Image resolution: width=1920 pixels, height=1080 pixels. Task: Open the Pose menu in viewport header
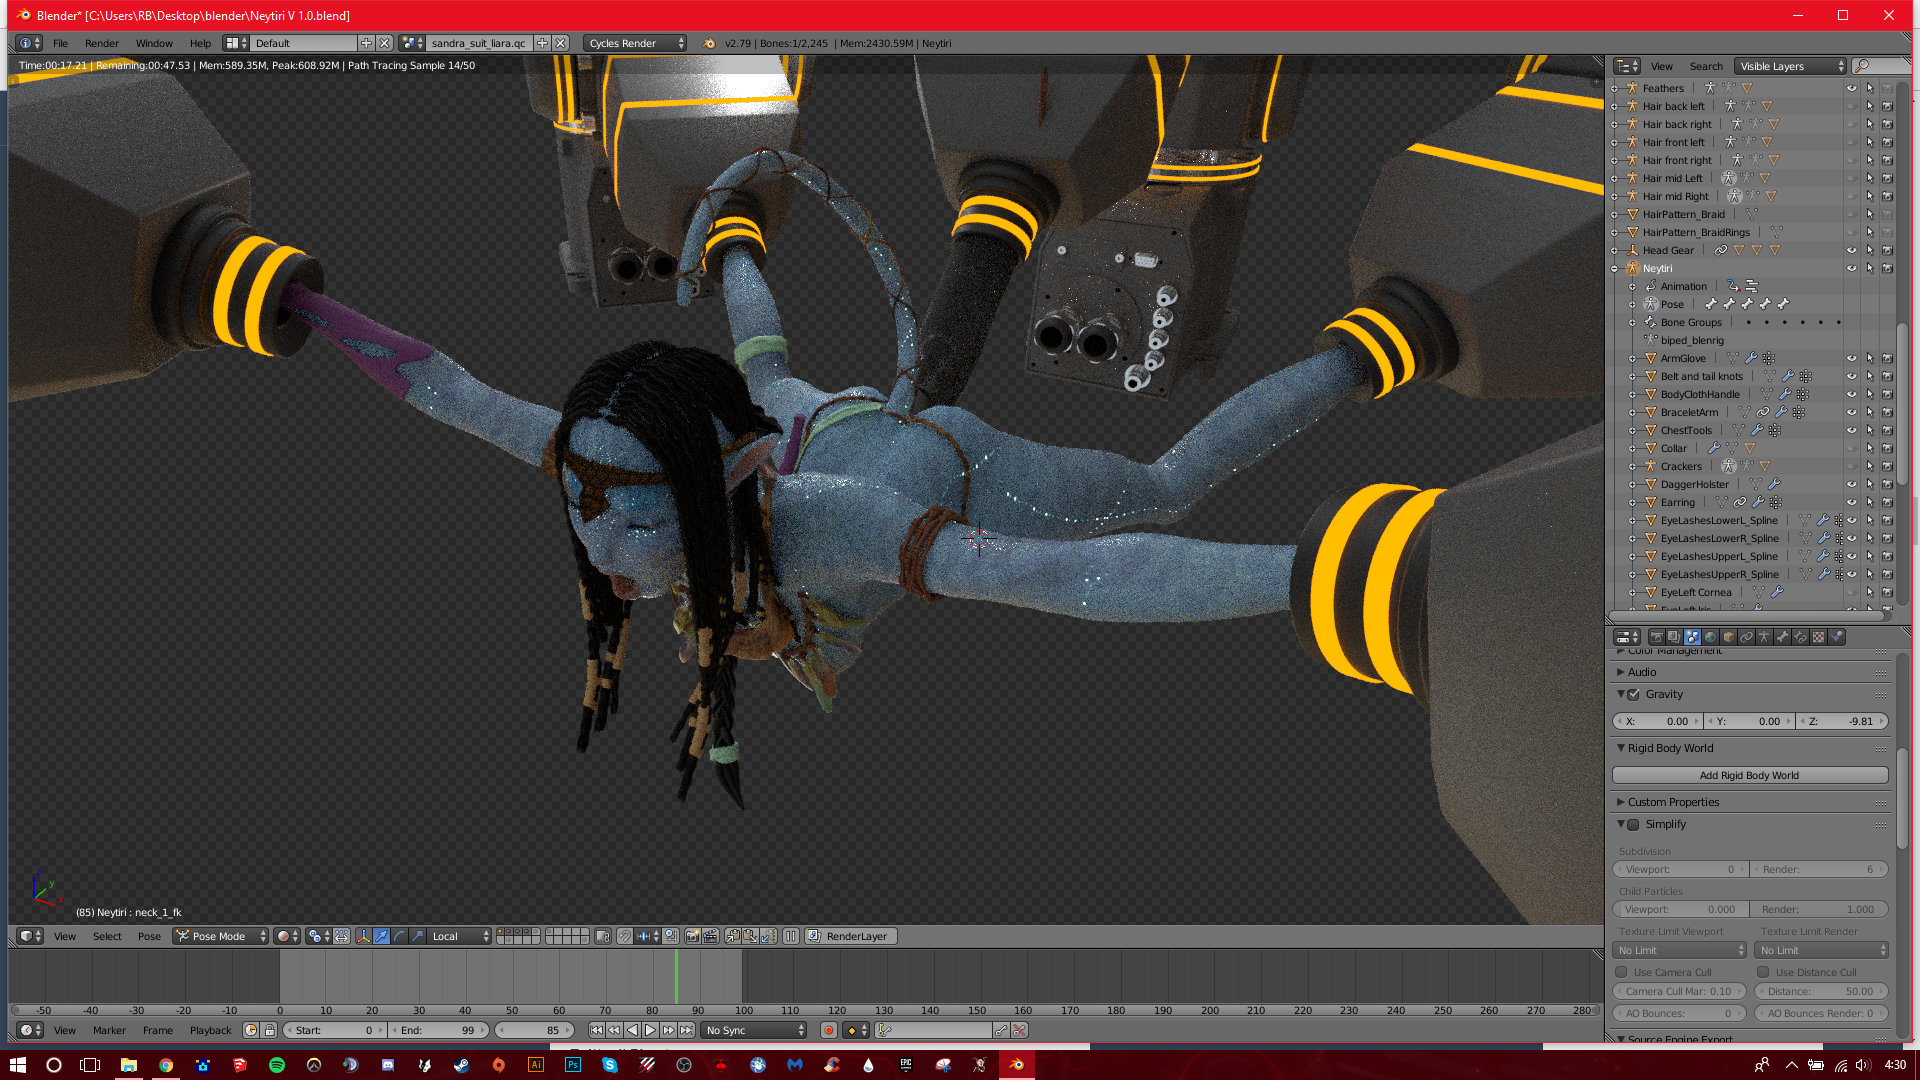[149, 936]
